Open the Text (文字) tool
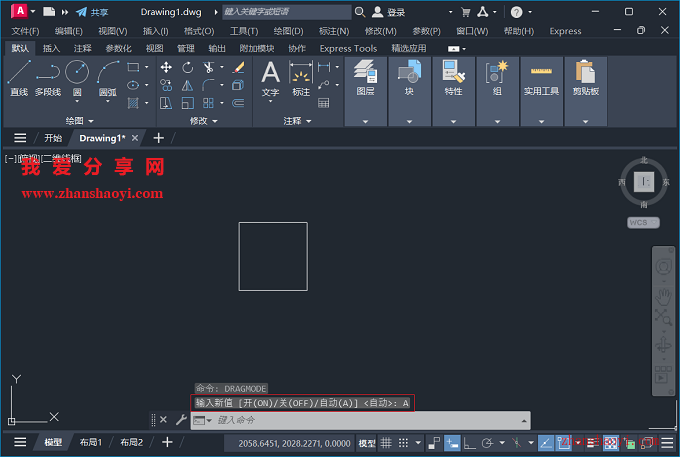The height and width of the screenshot is (457, 680). tap(271, 78)
